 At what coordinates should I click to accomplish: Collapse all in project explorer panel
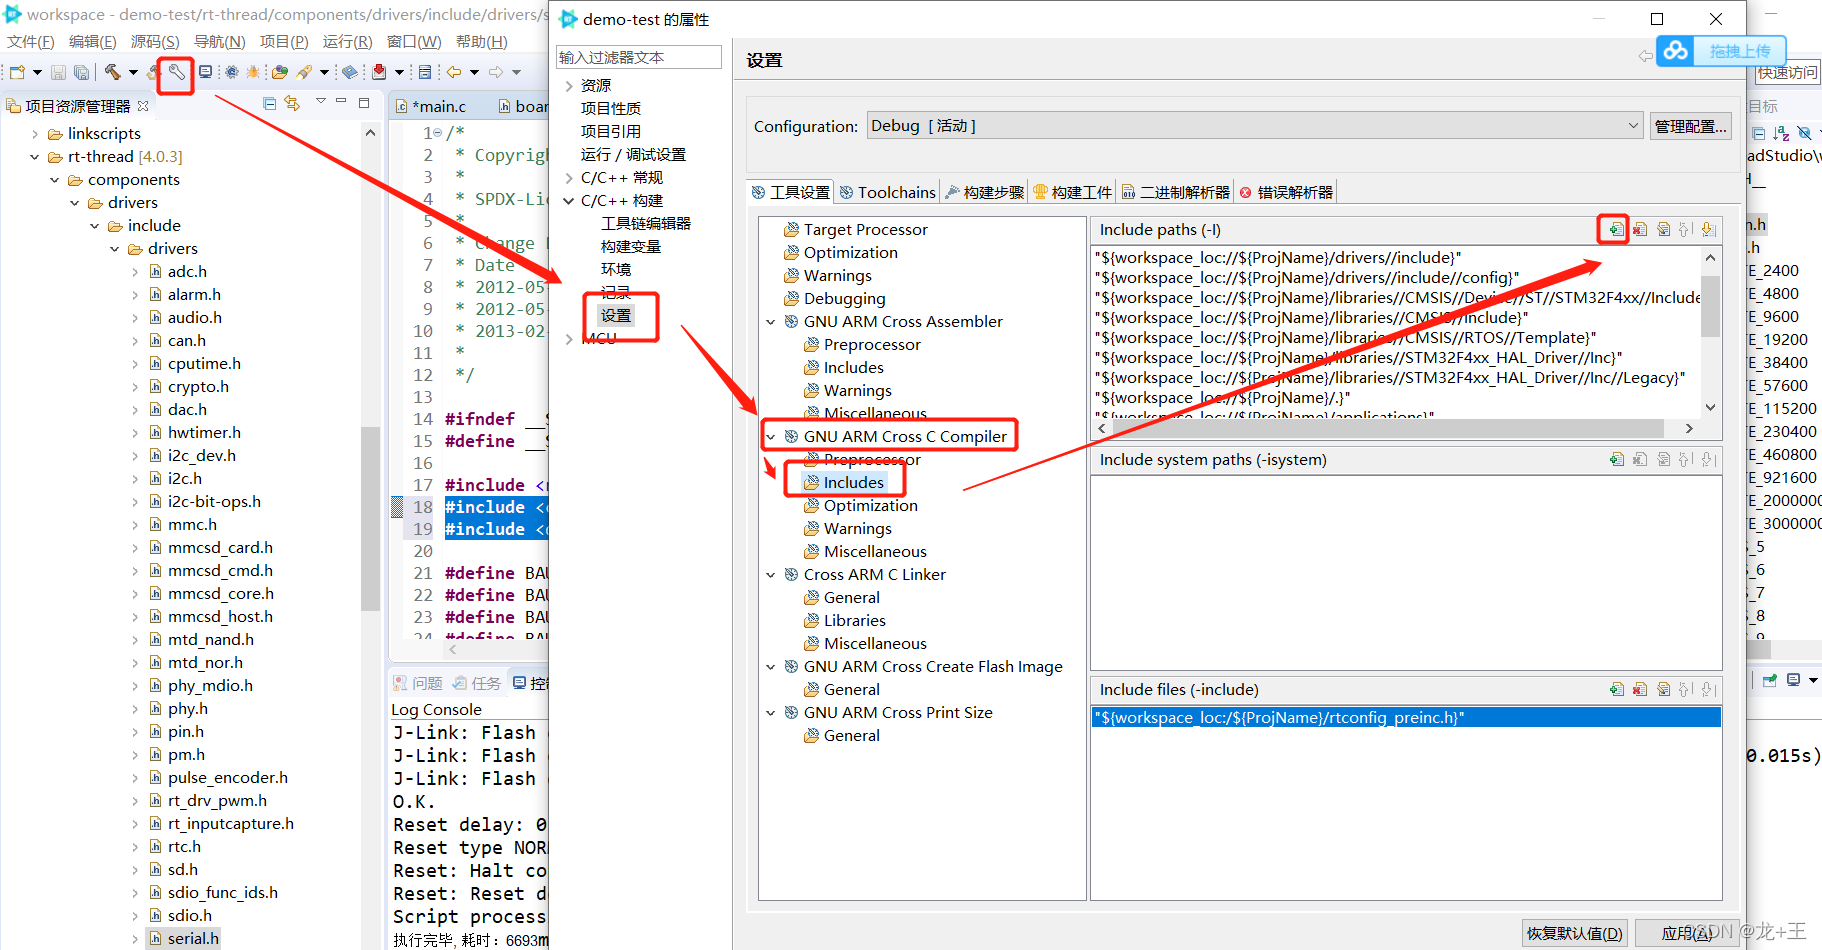click(269, 103)
